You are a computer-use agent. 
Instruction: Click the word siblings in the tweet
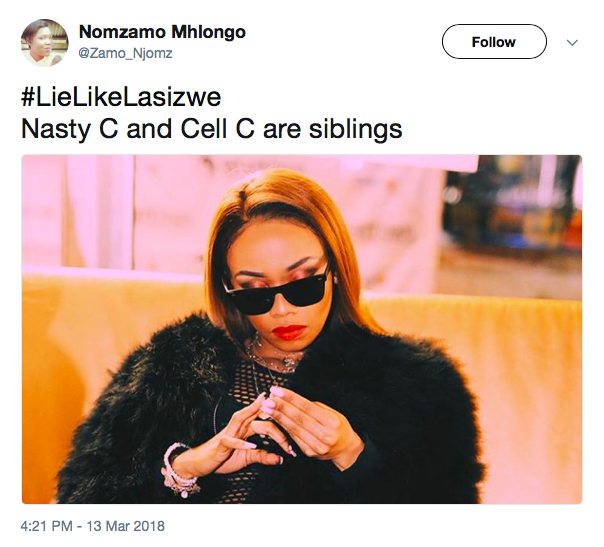click(356, 129)
